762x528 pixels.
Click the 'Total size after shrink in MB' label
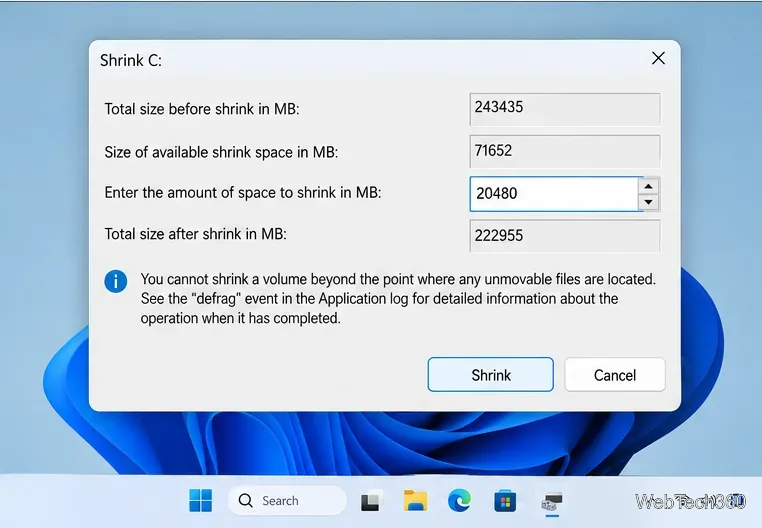click(x=195, y=234)
